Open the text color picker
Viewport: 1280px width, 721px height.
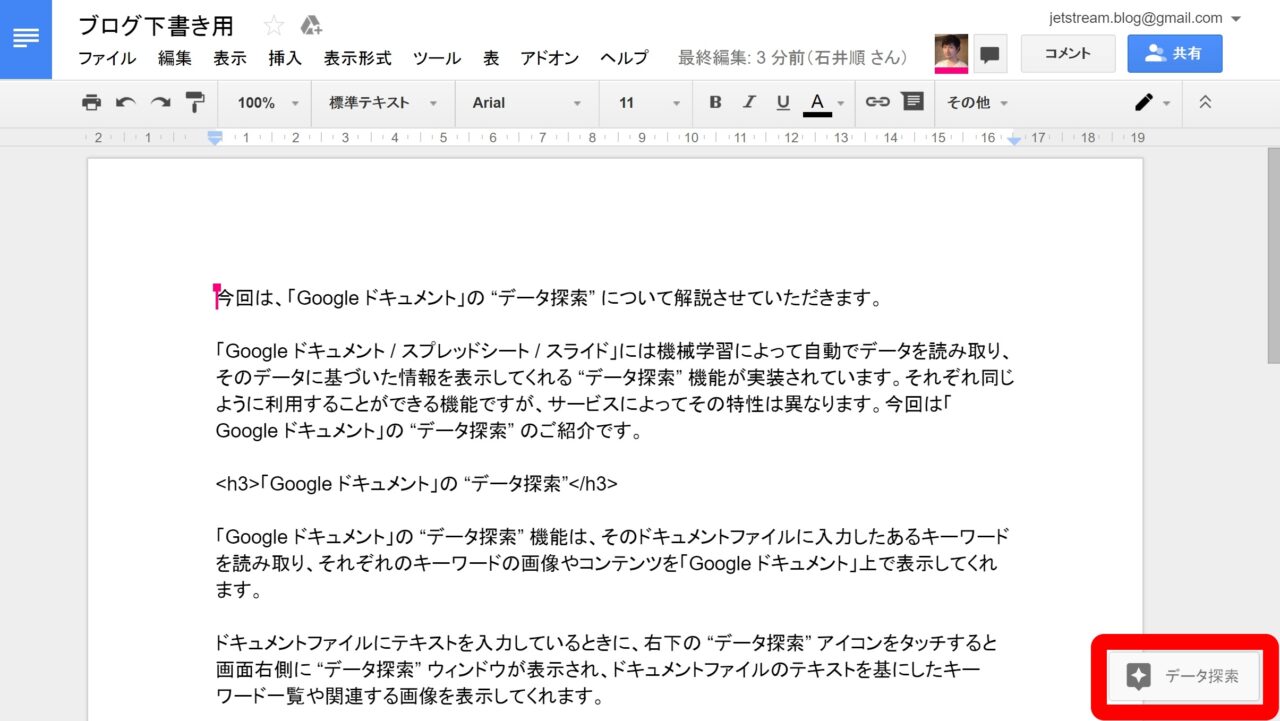(818, 103)
